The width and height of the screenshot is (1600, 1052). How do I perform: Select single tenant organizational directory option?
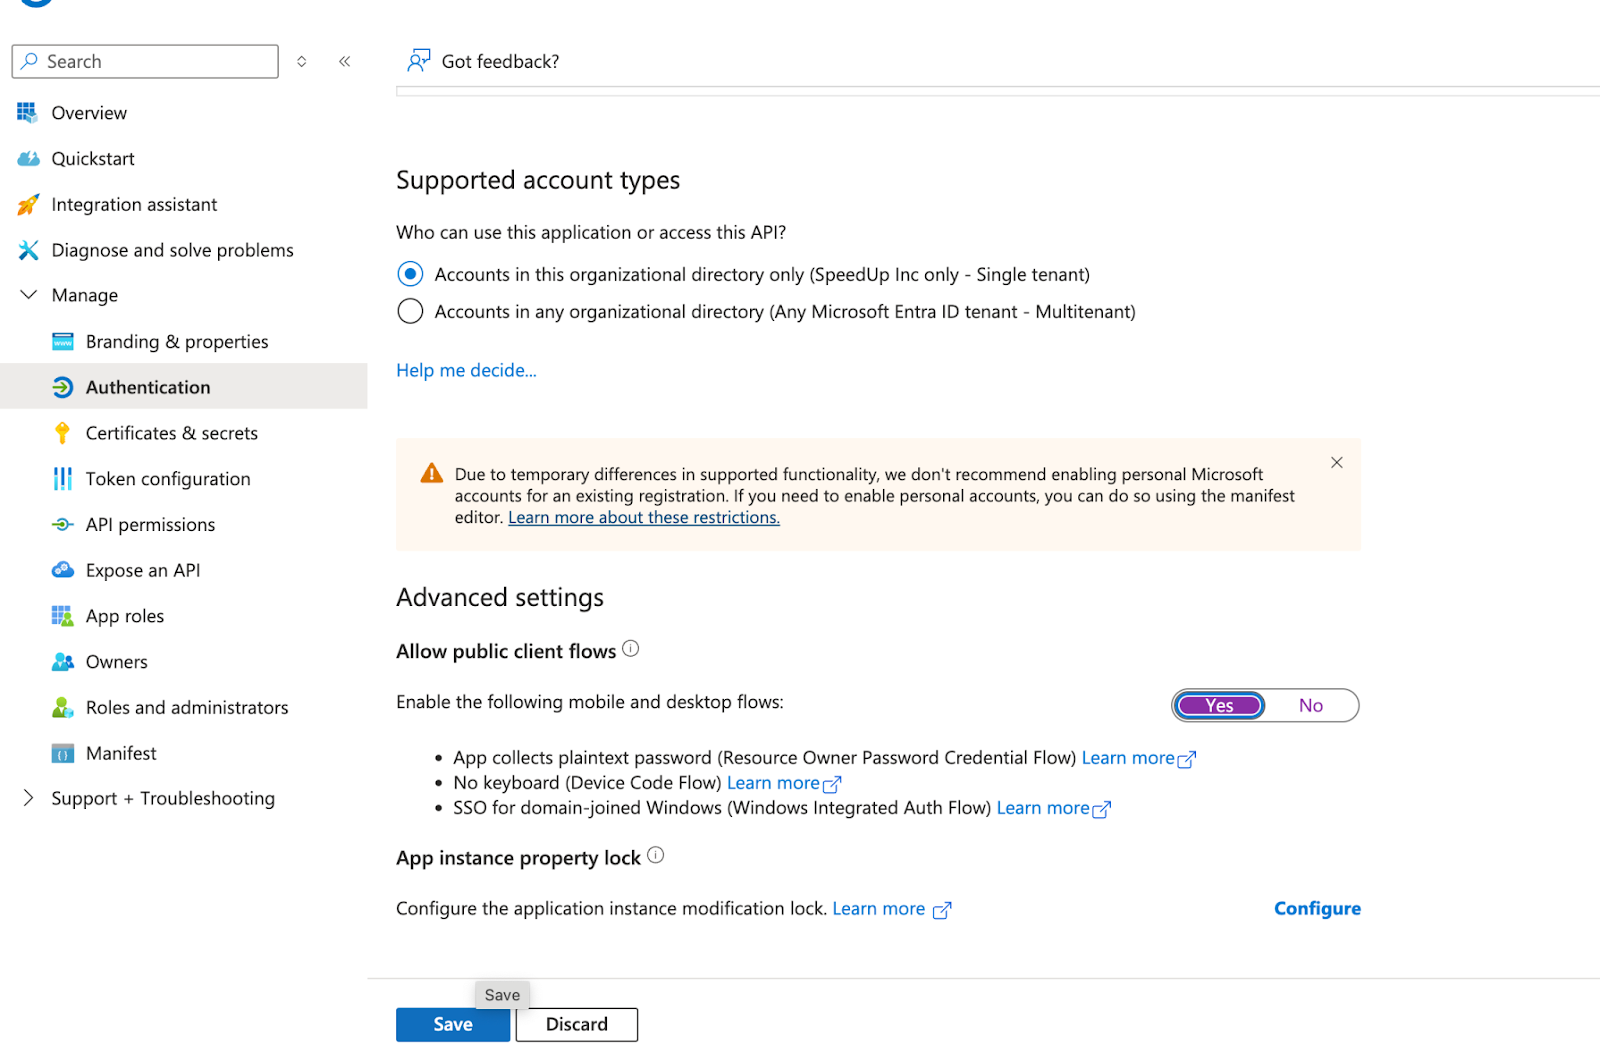pyautogui.click(x=410, y=274)
